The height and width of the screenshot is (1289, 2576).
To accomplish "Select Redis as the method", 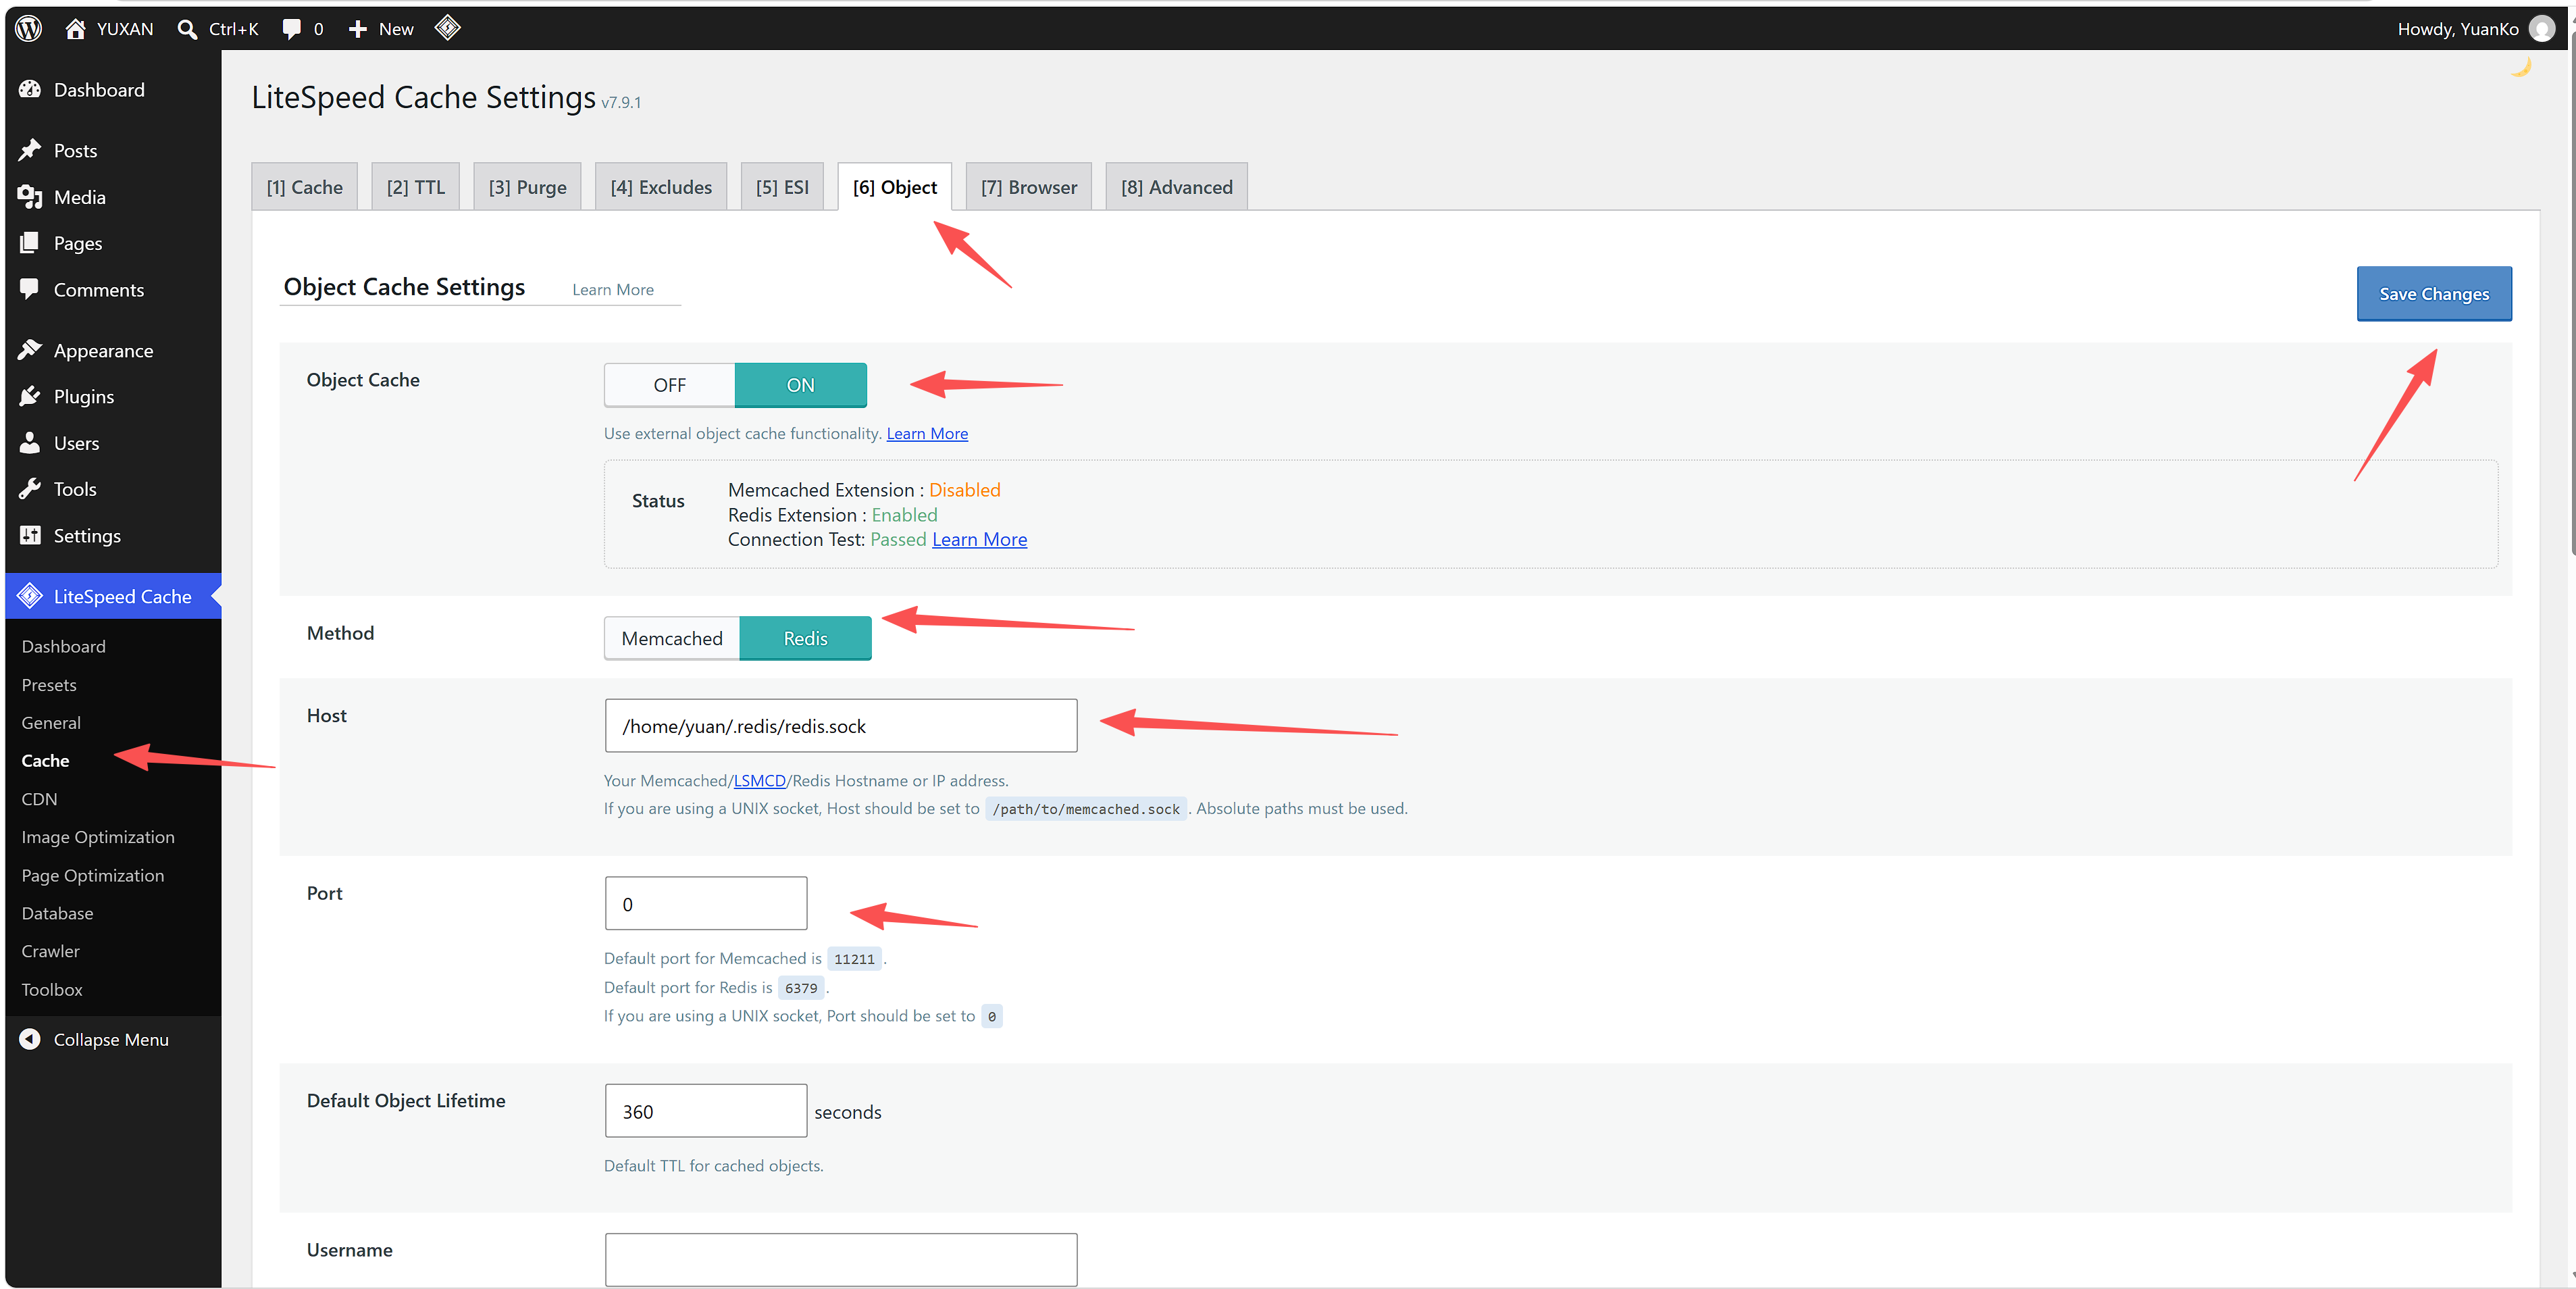I will click(805, 638).
